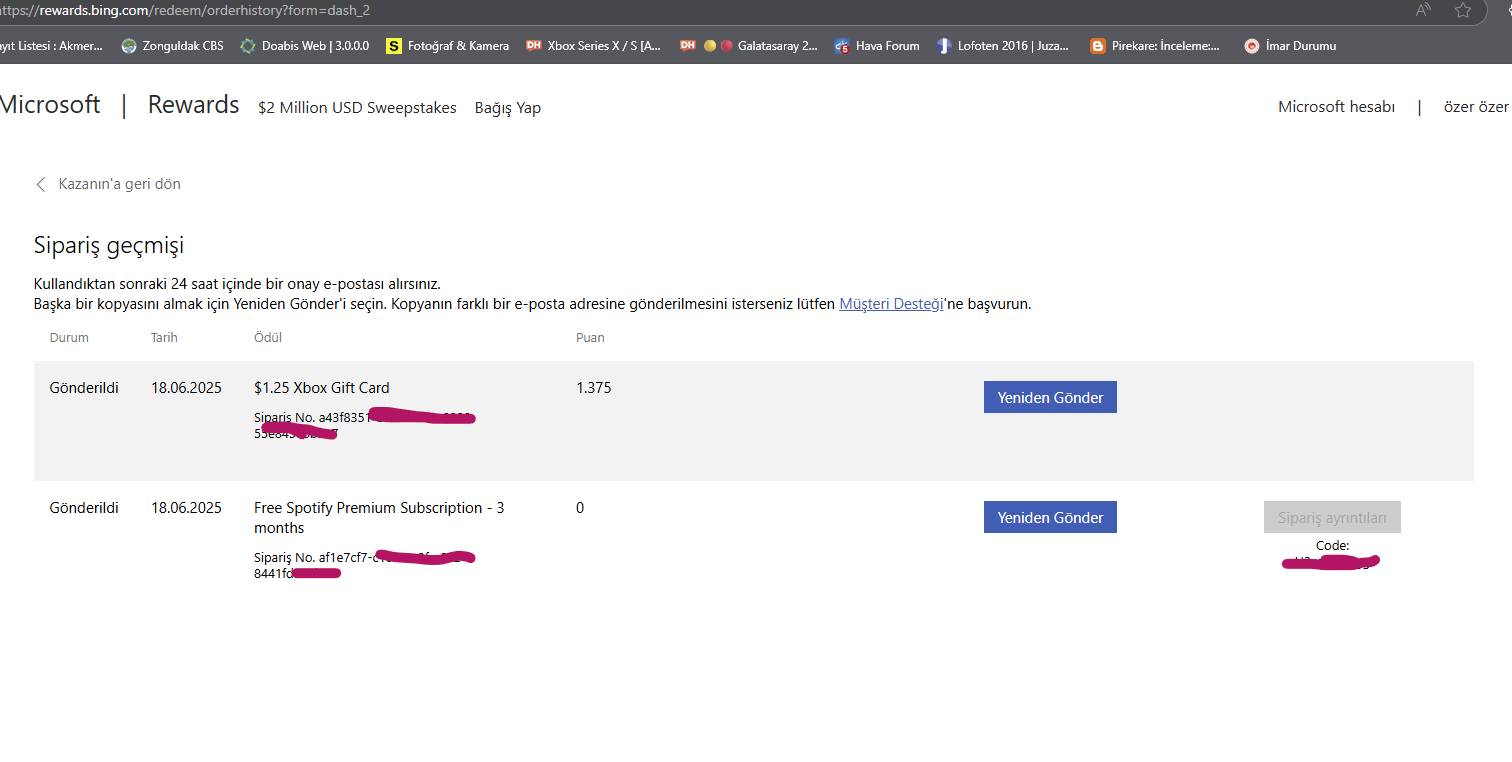
Task: Click the Ödül column header
Action: pos(268,338)
